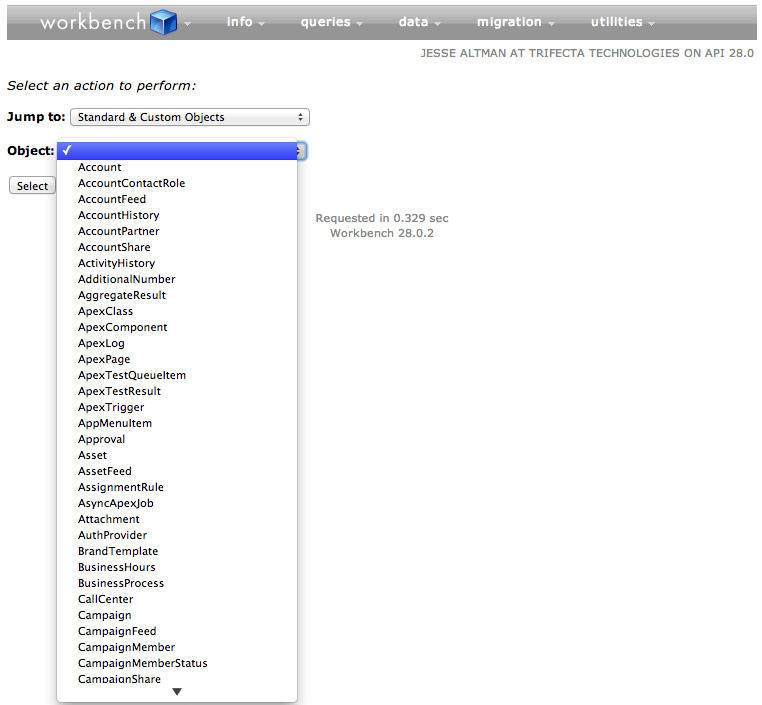Choose Asset object
This screenshot has height=705, width=762.
tap(177, 456)
